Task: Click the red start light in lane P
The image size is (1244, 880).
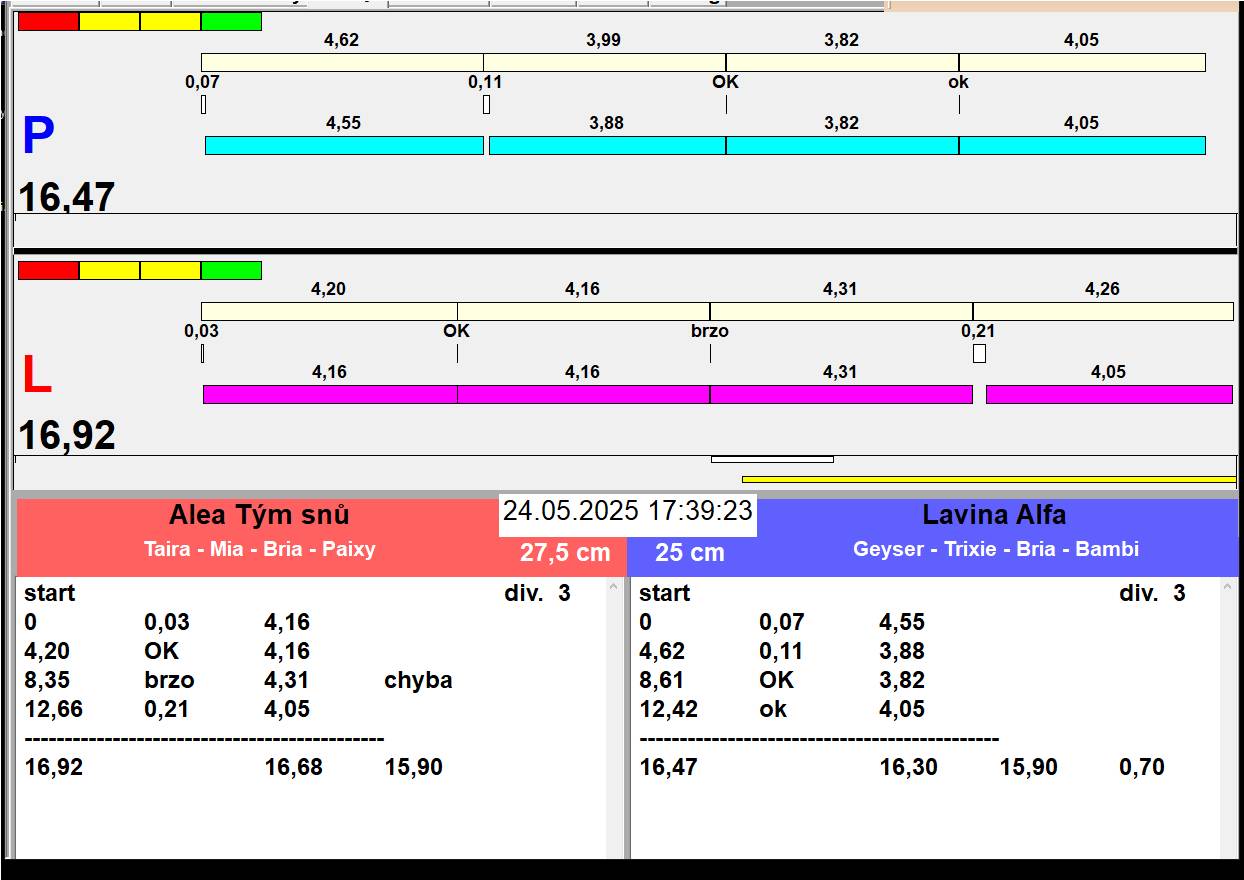Action: [x=48, y=21]
